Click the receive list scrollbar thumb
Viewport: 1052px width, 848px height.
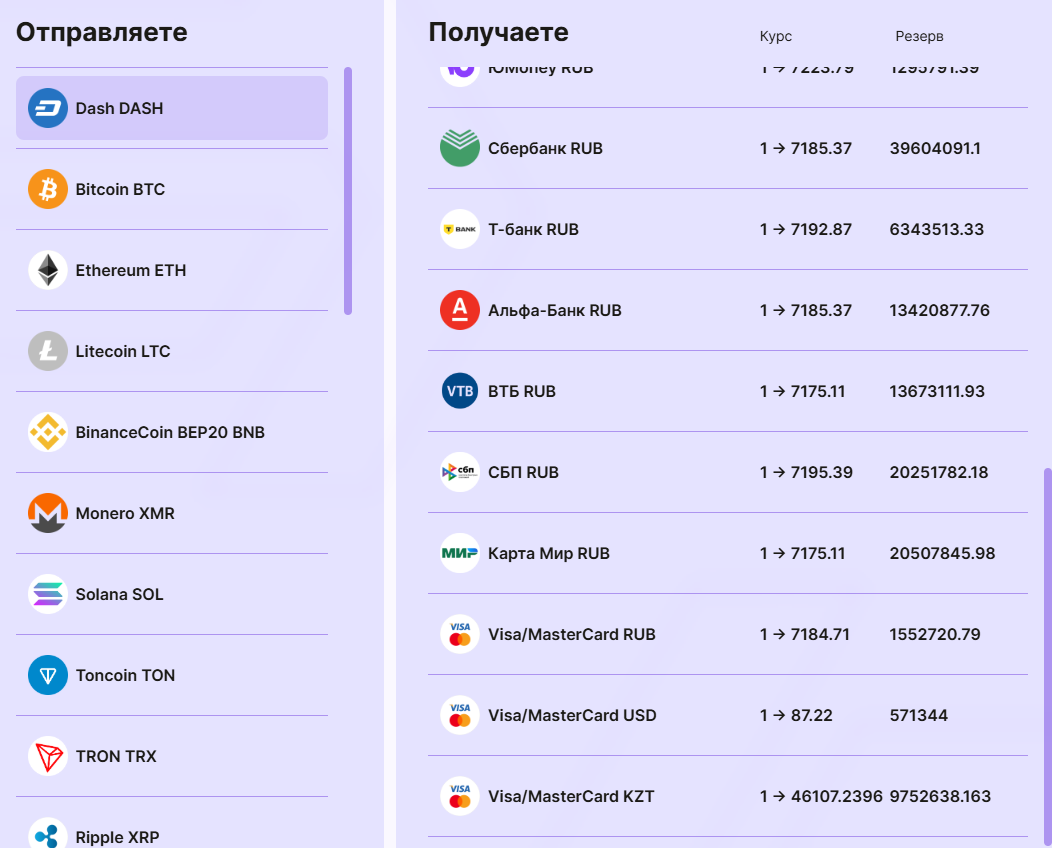[x=1047, y=650]
